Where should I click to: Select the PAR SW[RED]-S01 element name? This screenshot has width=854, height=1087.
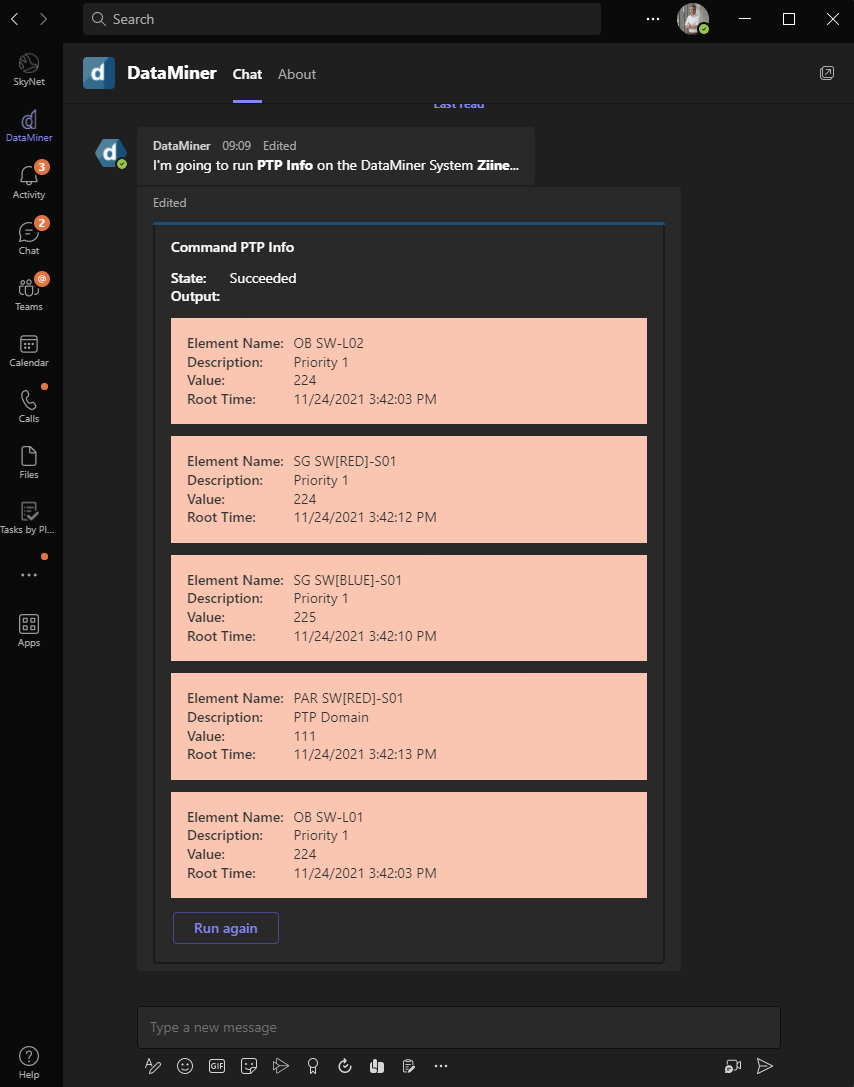[x=348, y=698]
